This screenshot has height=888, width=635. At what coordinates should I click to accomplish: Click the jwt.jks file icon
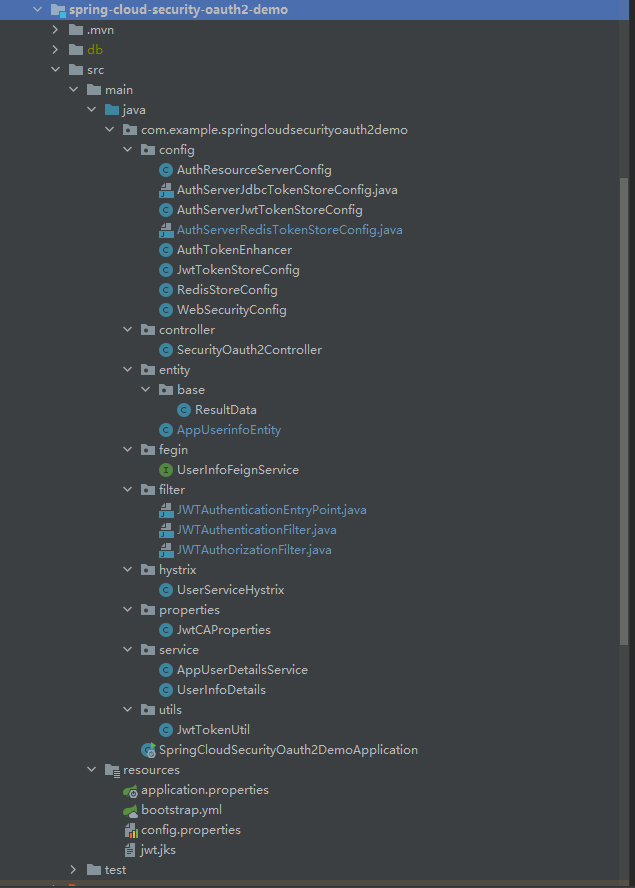130,850
